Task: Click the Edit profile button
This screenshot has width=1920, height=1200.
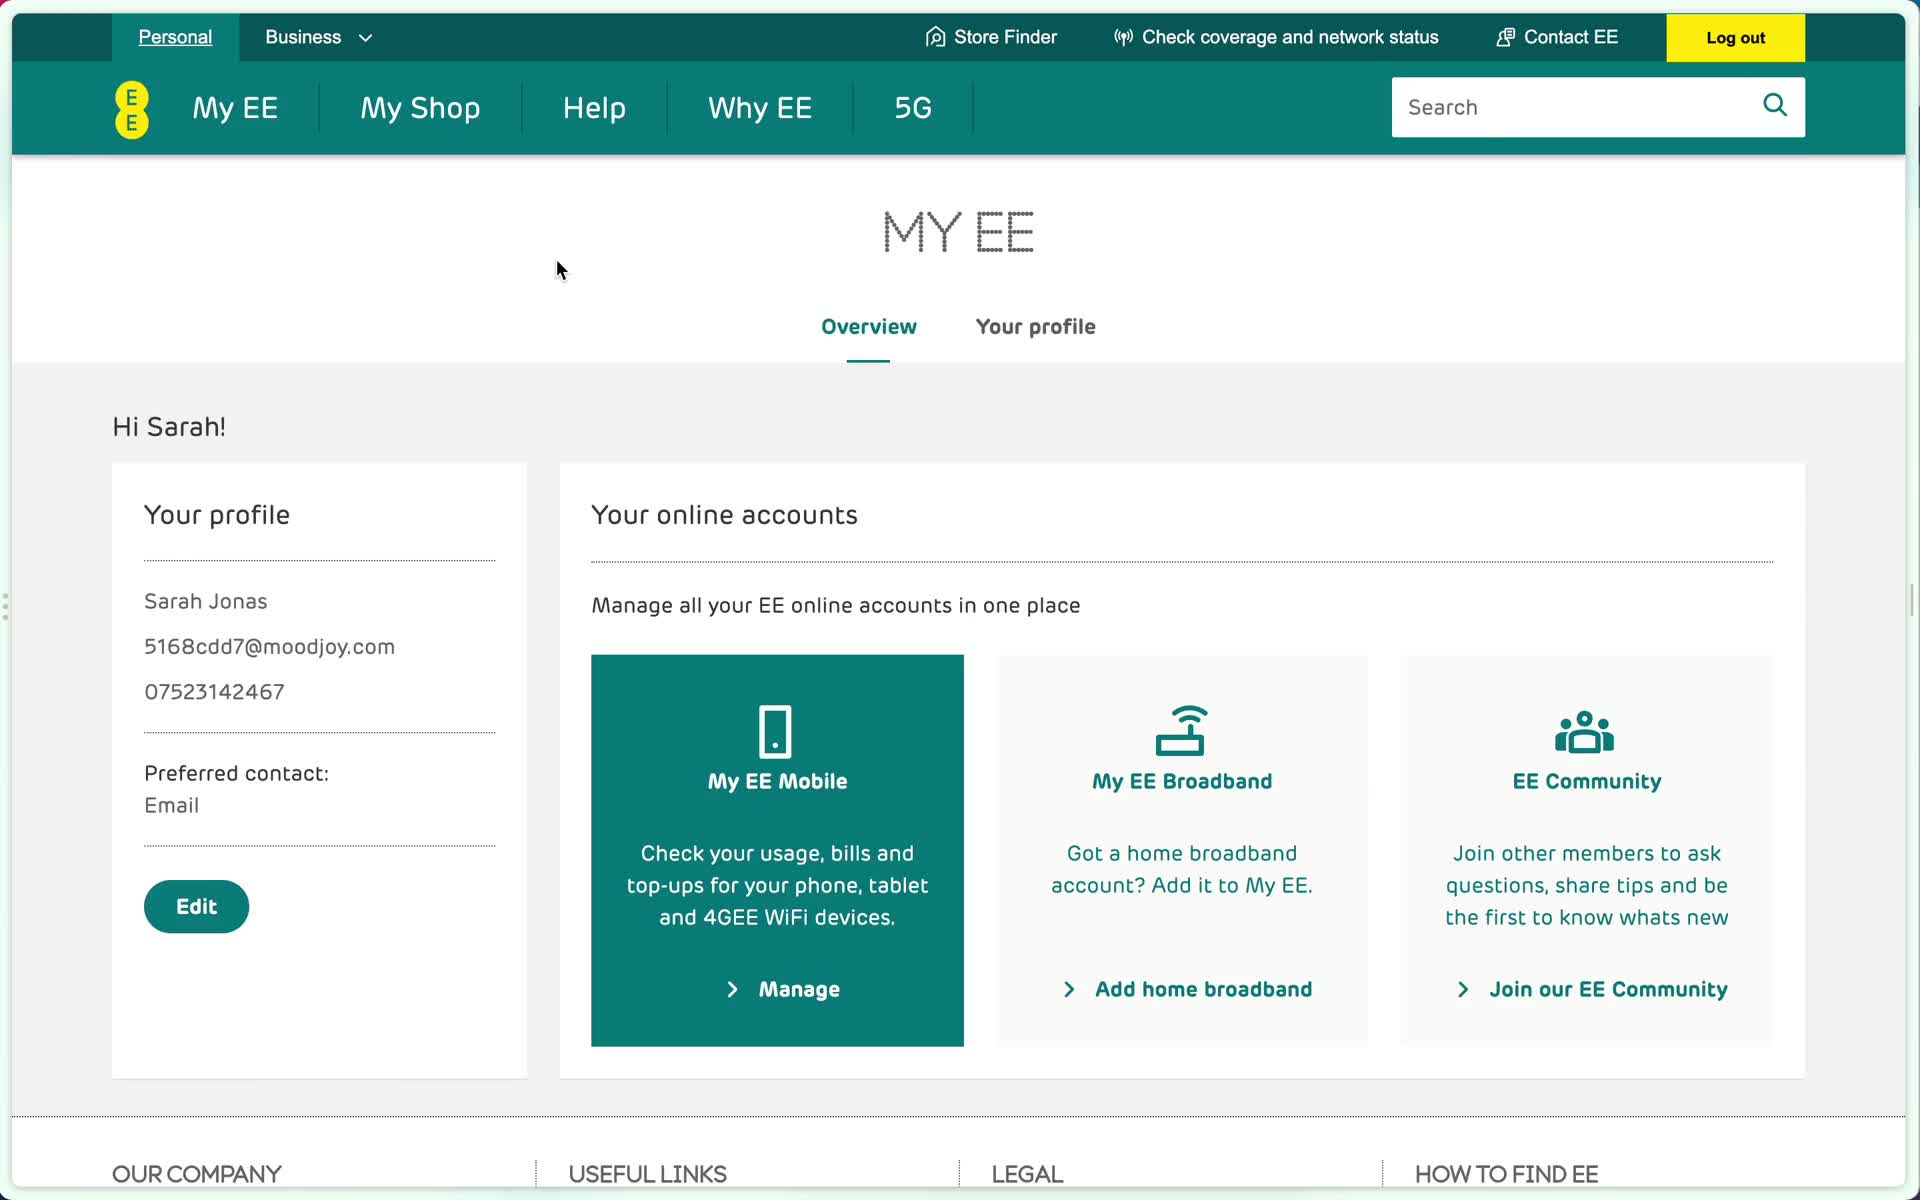Action: pyautogui.click(x=196, y=906)
